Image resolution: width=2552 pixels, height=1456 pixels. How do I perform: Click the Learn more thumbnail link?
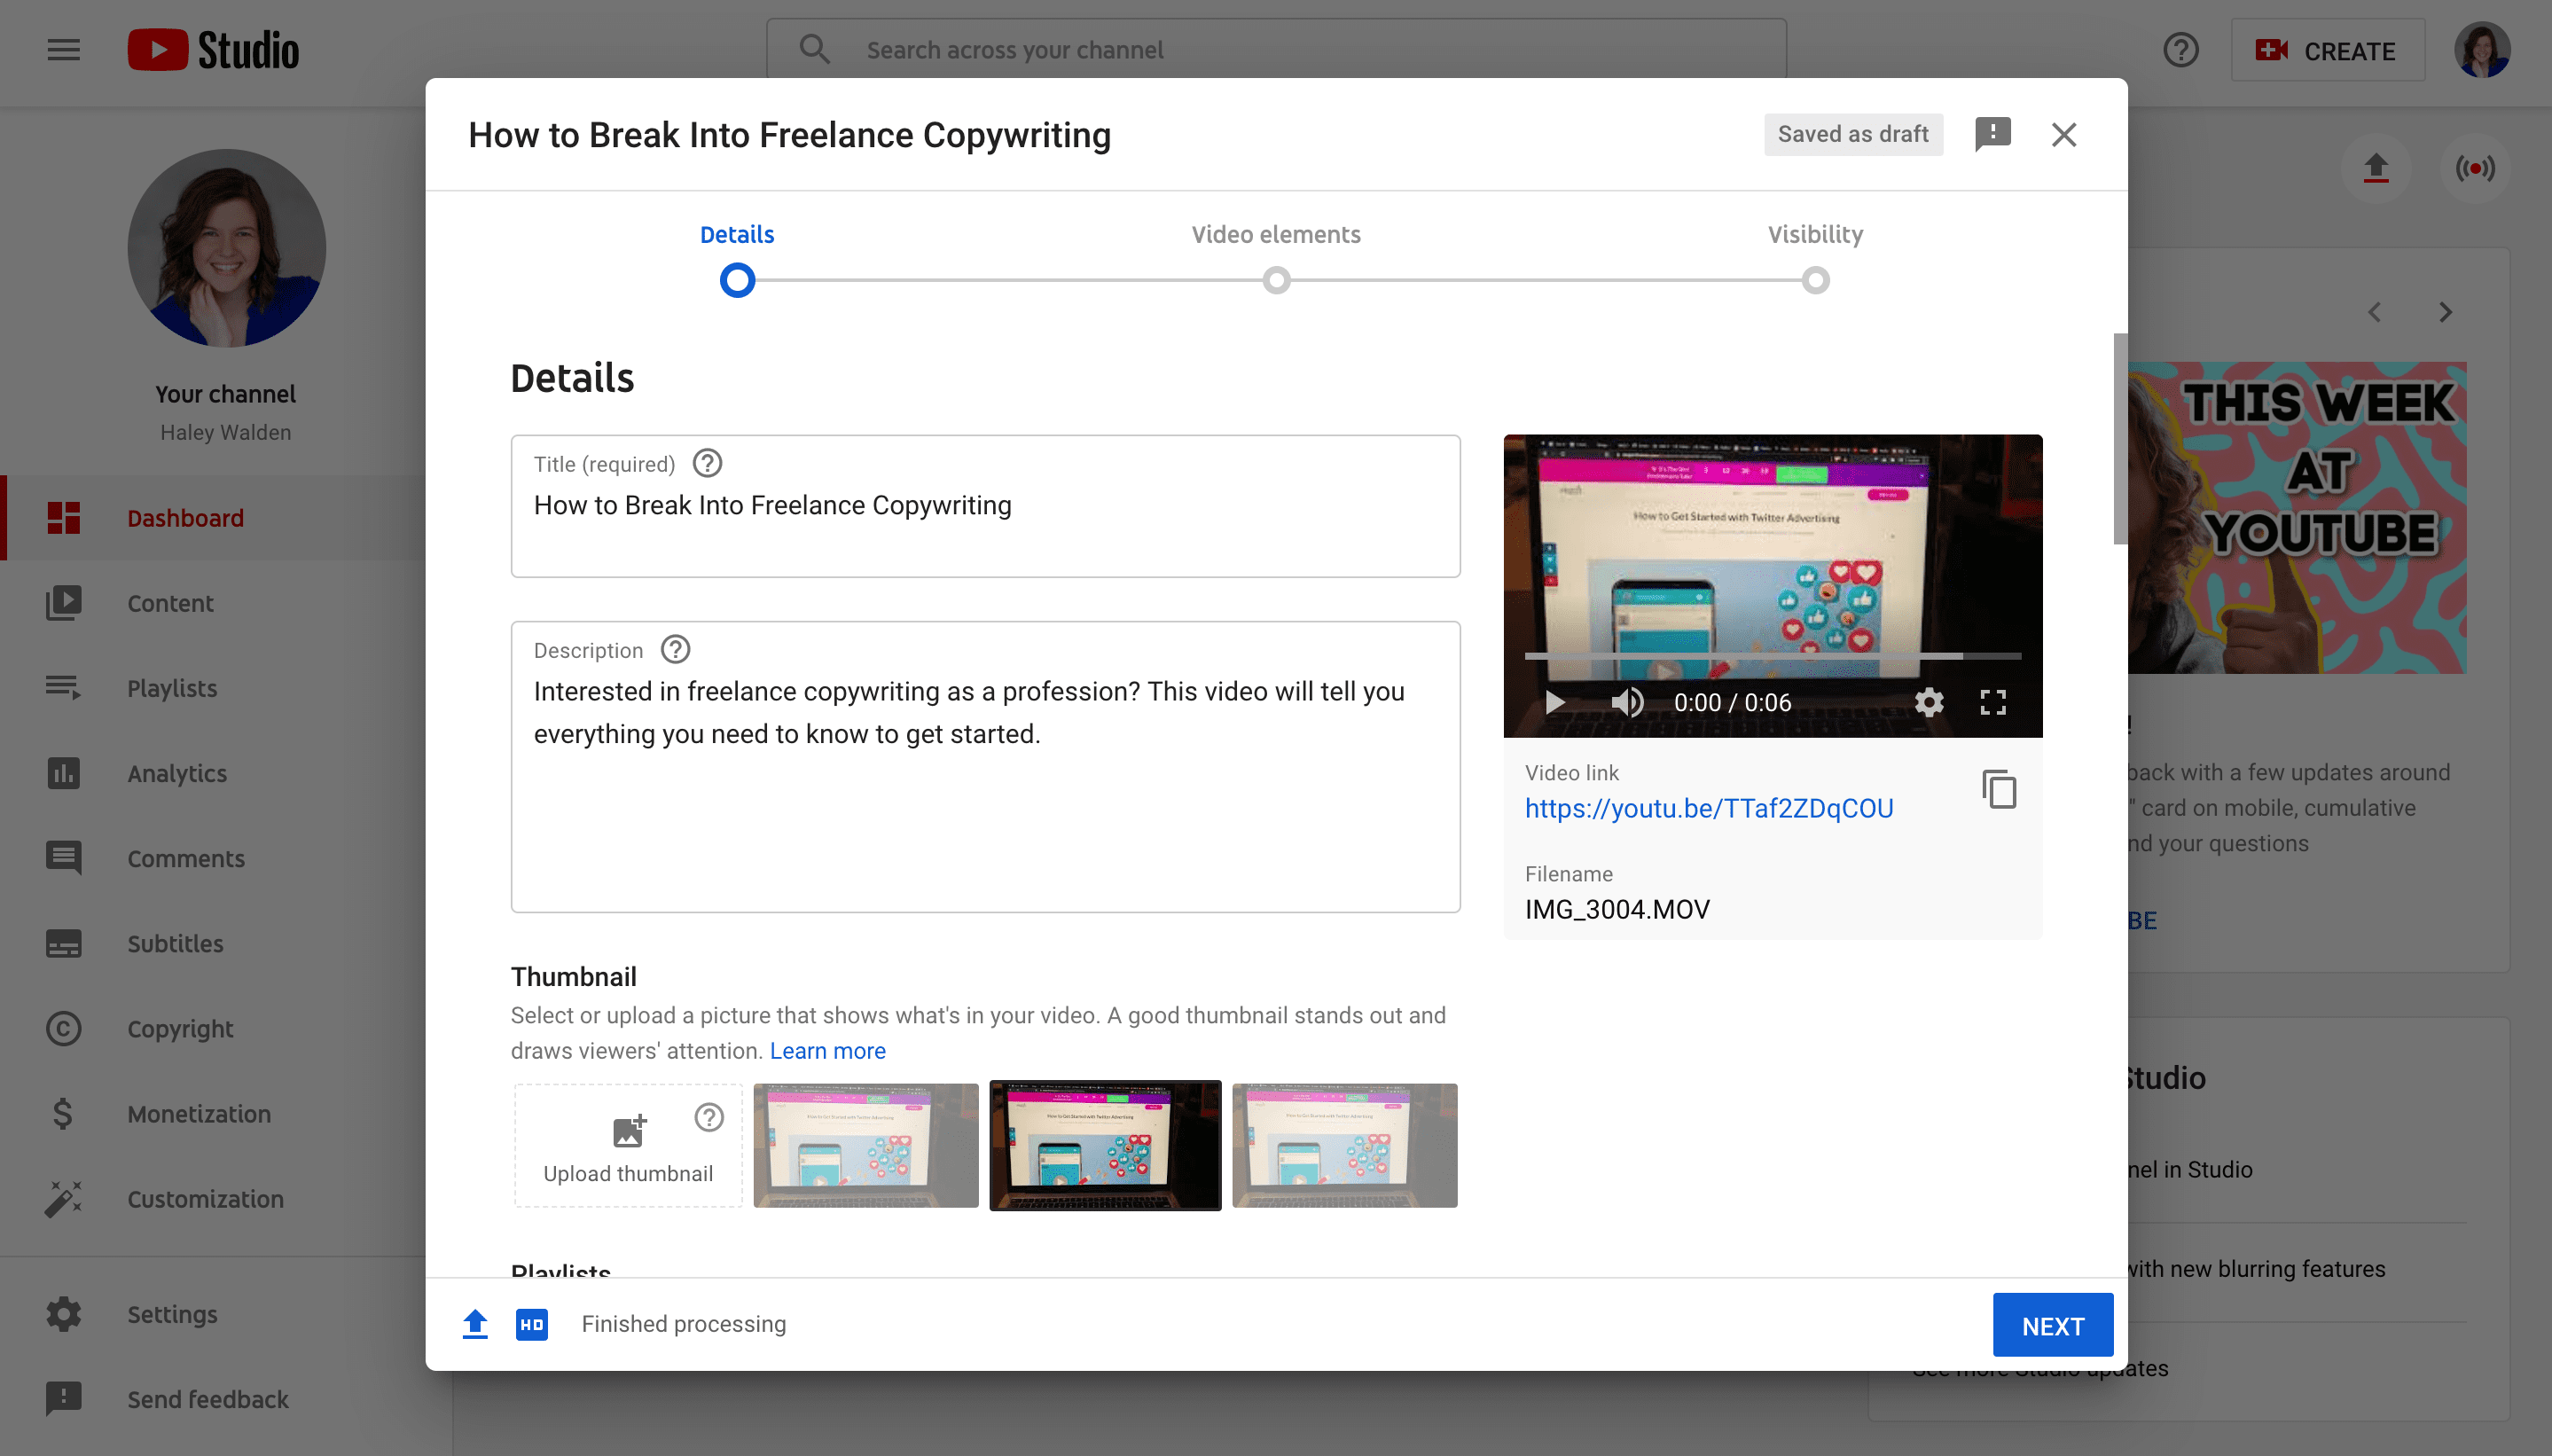pos(827,1048)
